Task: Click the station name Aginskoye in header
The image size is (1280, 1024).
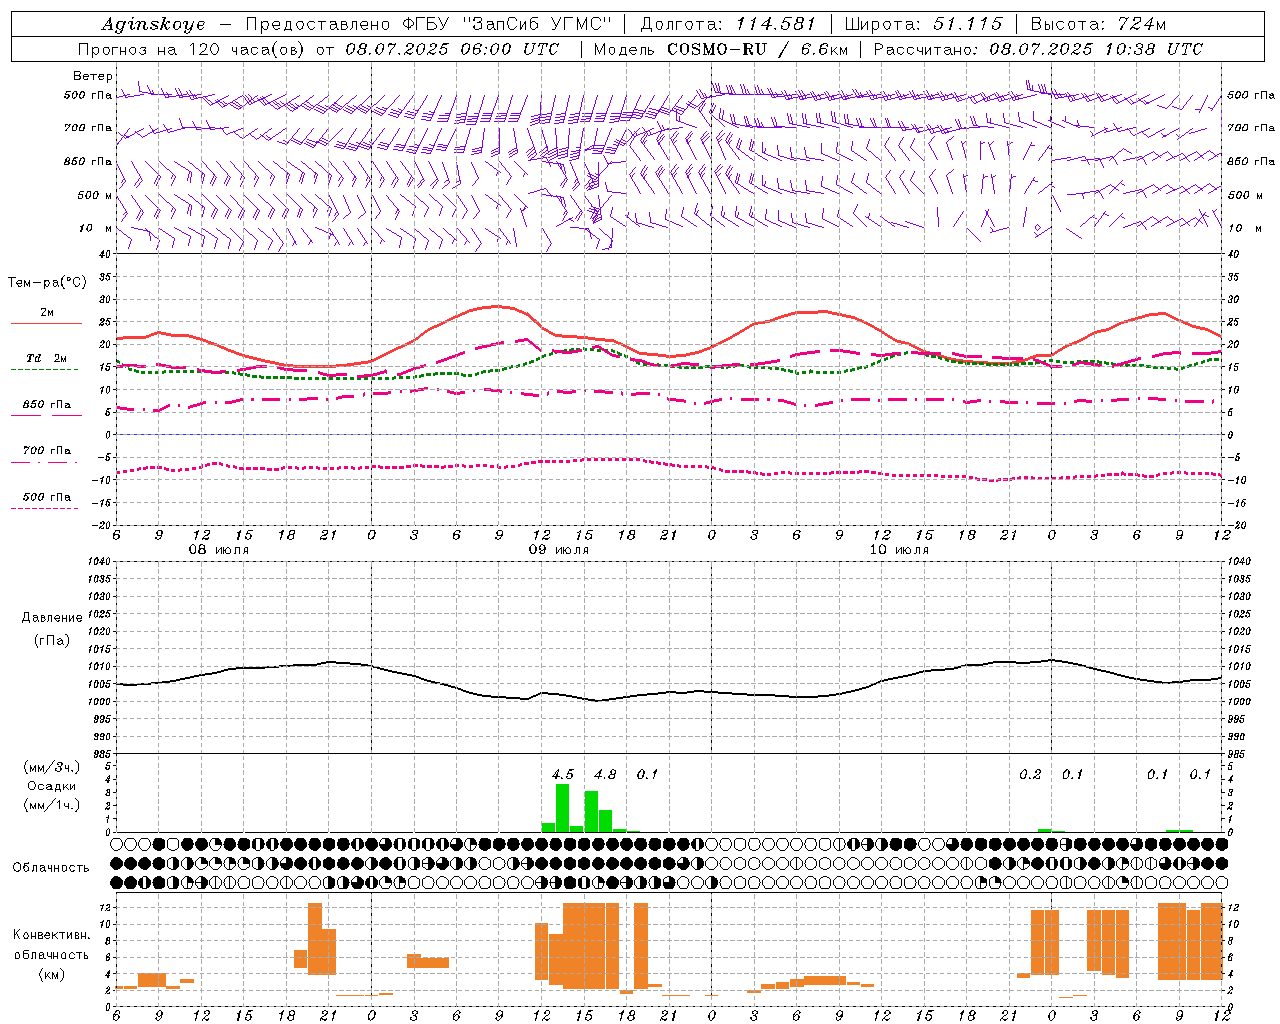Action: (153, 24)
